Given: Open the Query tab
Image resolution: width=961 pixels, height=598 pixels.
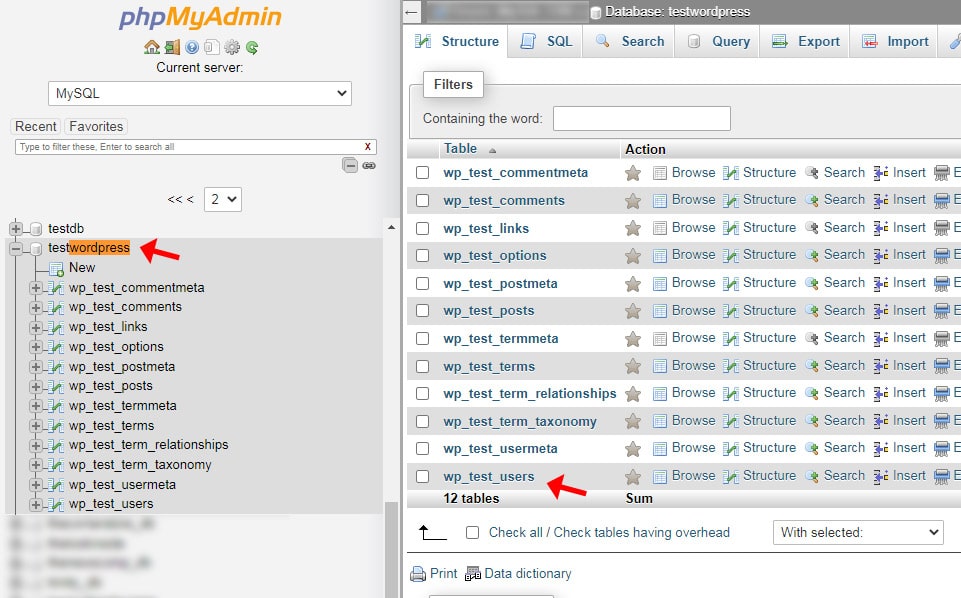Looking at the screenshot, I should pyautogui.click(x=718, y=41).
